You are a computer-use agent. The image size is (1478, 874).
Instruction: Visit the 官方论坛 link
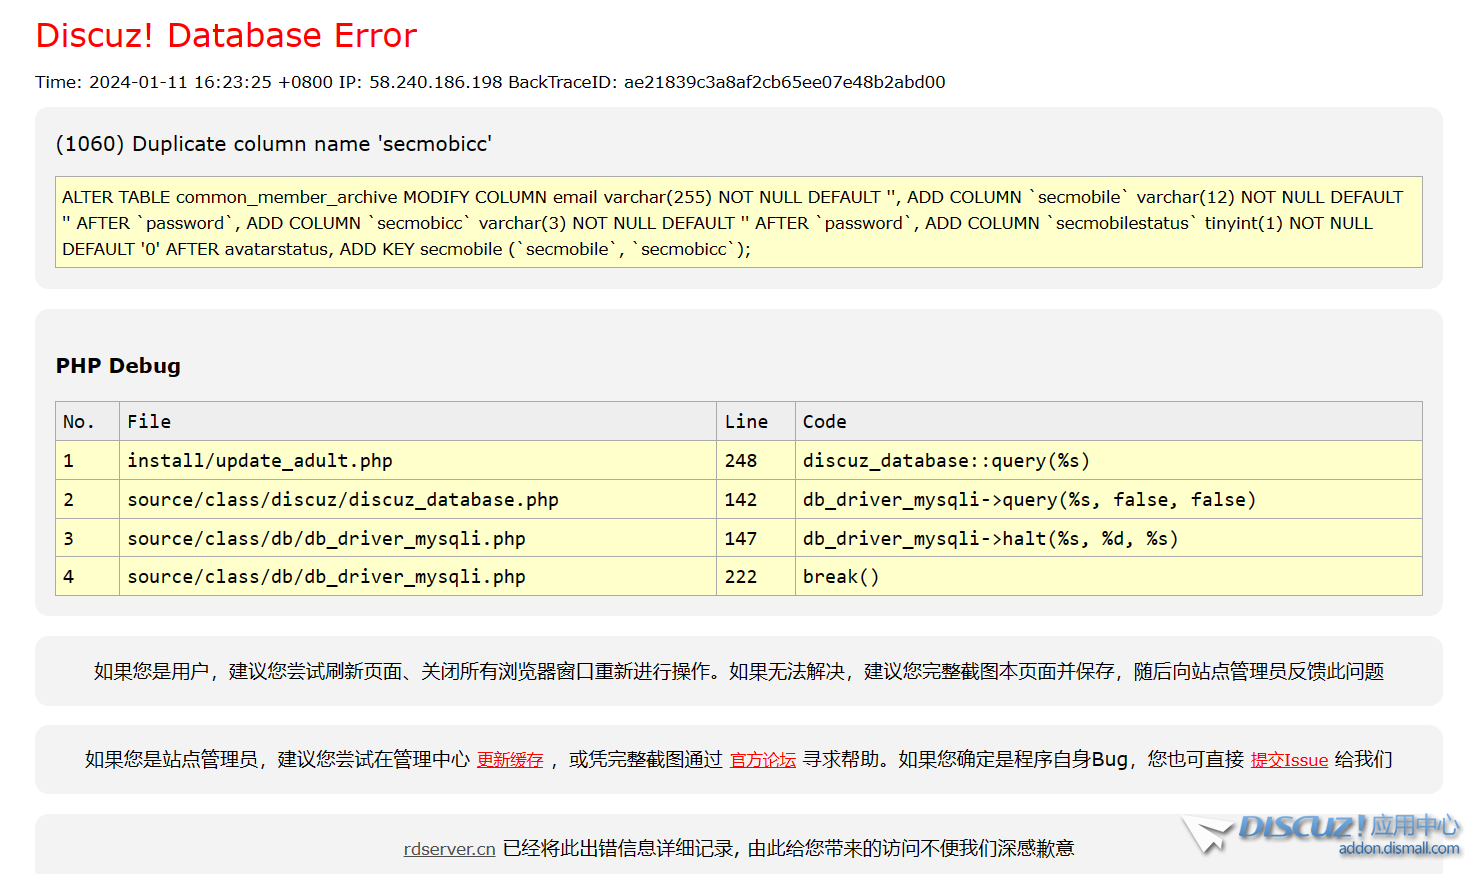763,760
